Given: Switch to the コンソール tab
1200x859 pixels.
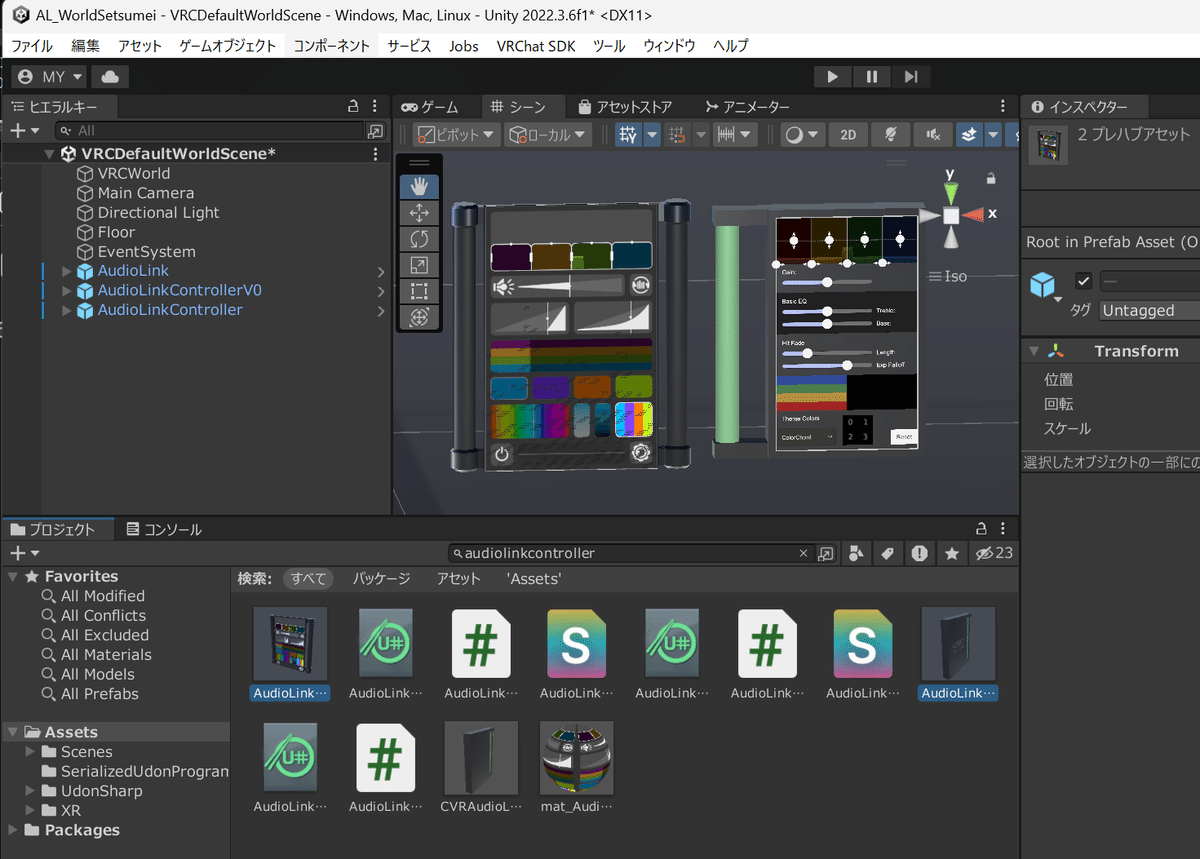Looking at the screenshot, I should tap(165, 530).
